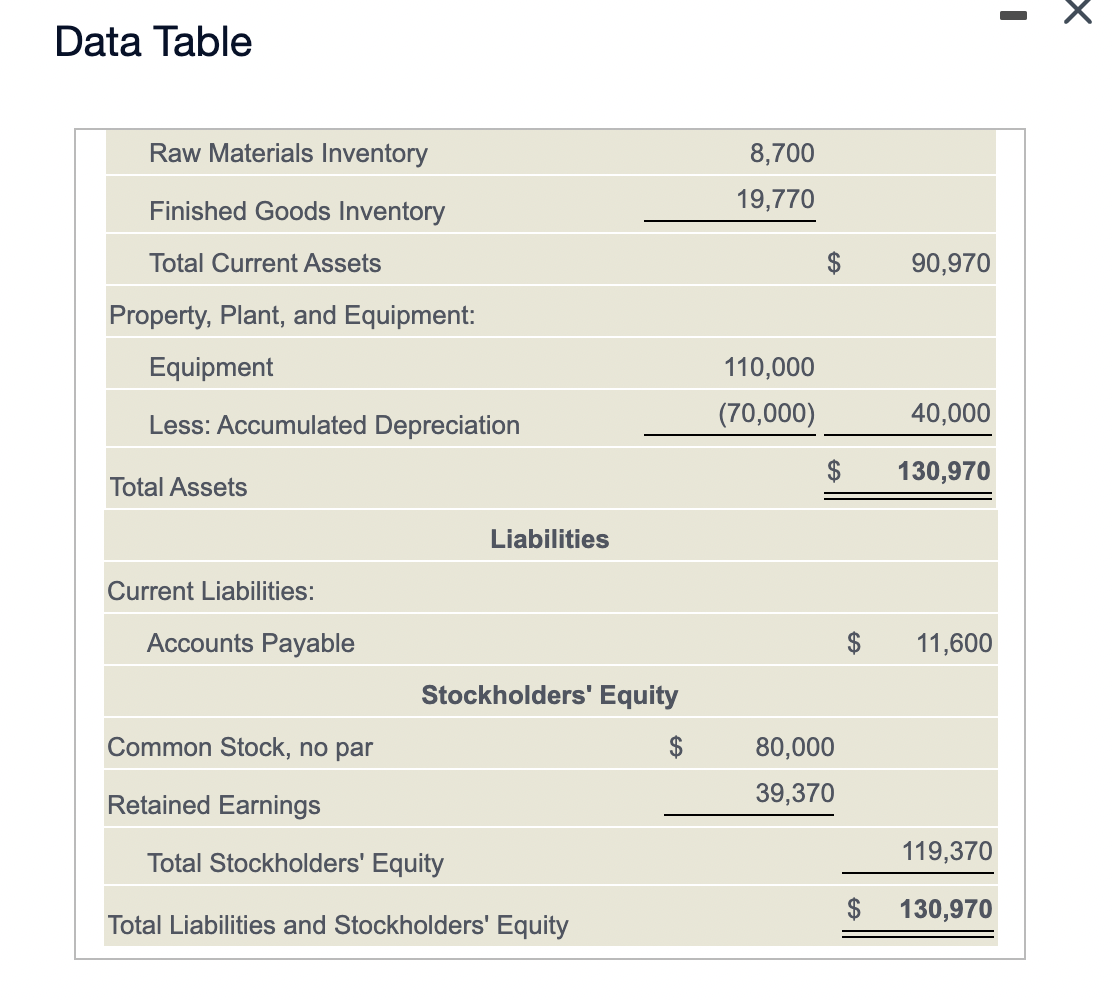Select the Equipment amount 110,000
Screen dimensions: 1112x1000
[768, 366]
